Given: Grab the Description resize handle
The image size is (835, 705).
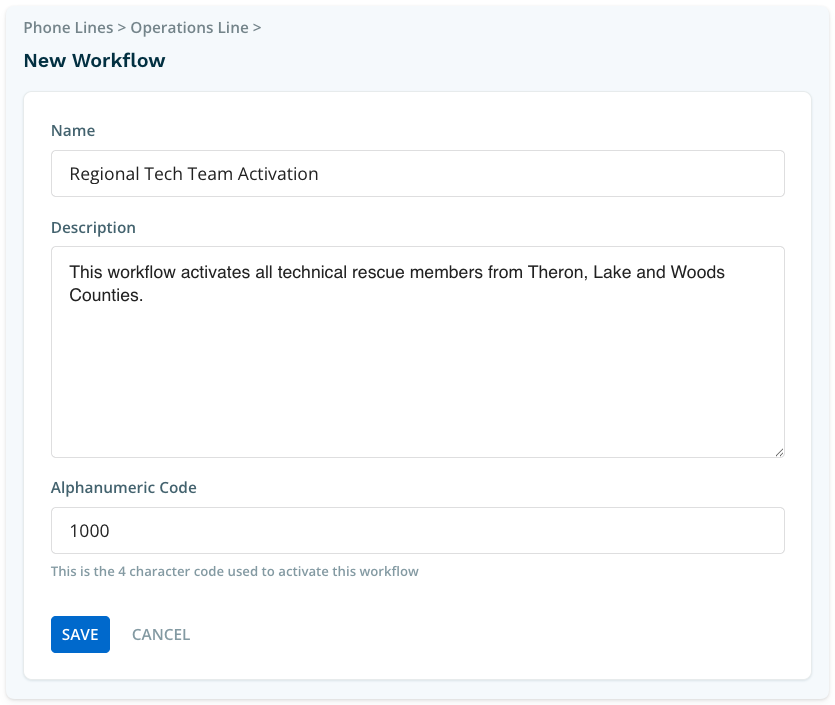Looking at the screenshot, I should click(779, 453).
